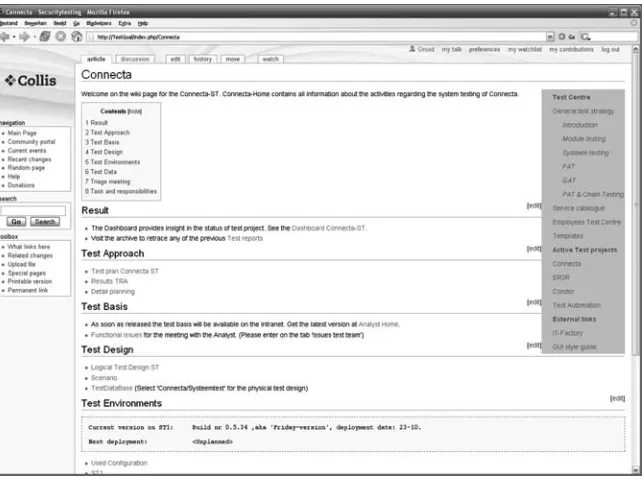
Task: Click the Go button under search
Action: pyautogui.click(x=16, y=222)
